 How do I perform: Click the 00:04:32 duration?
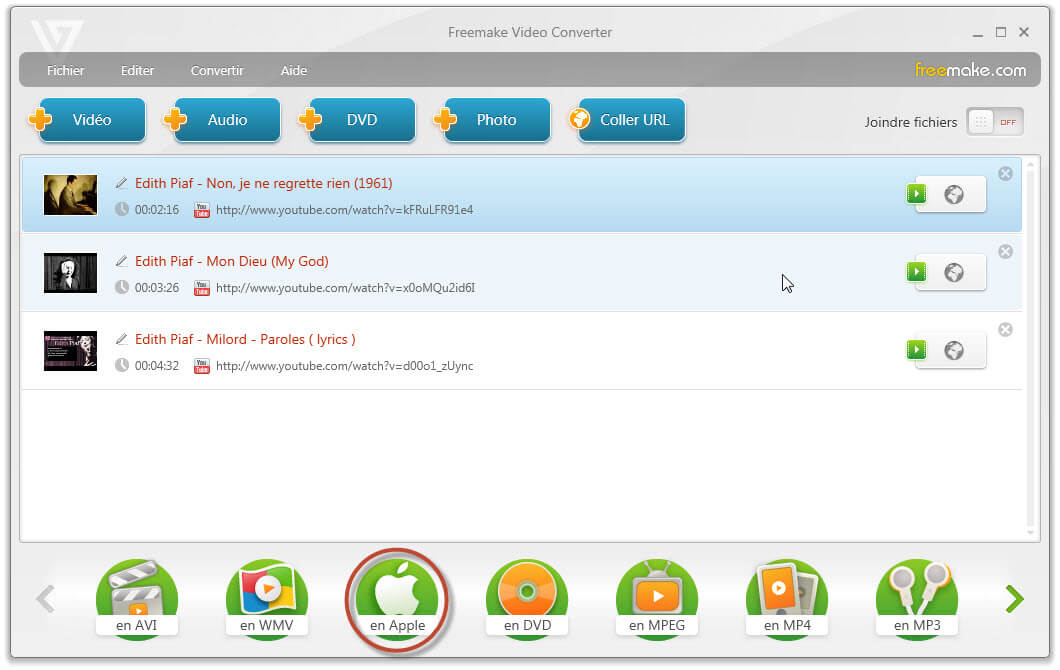click(x=157, y=366)
